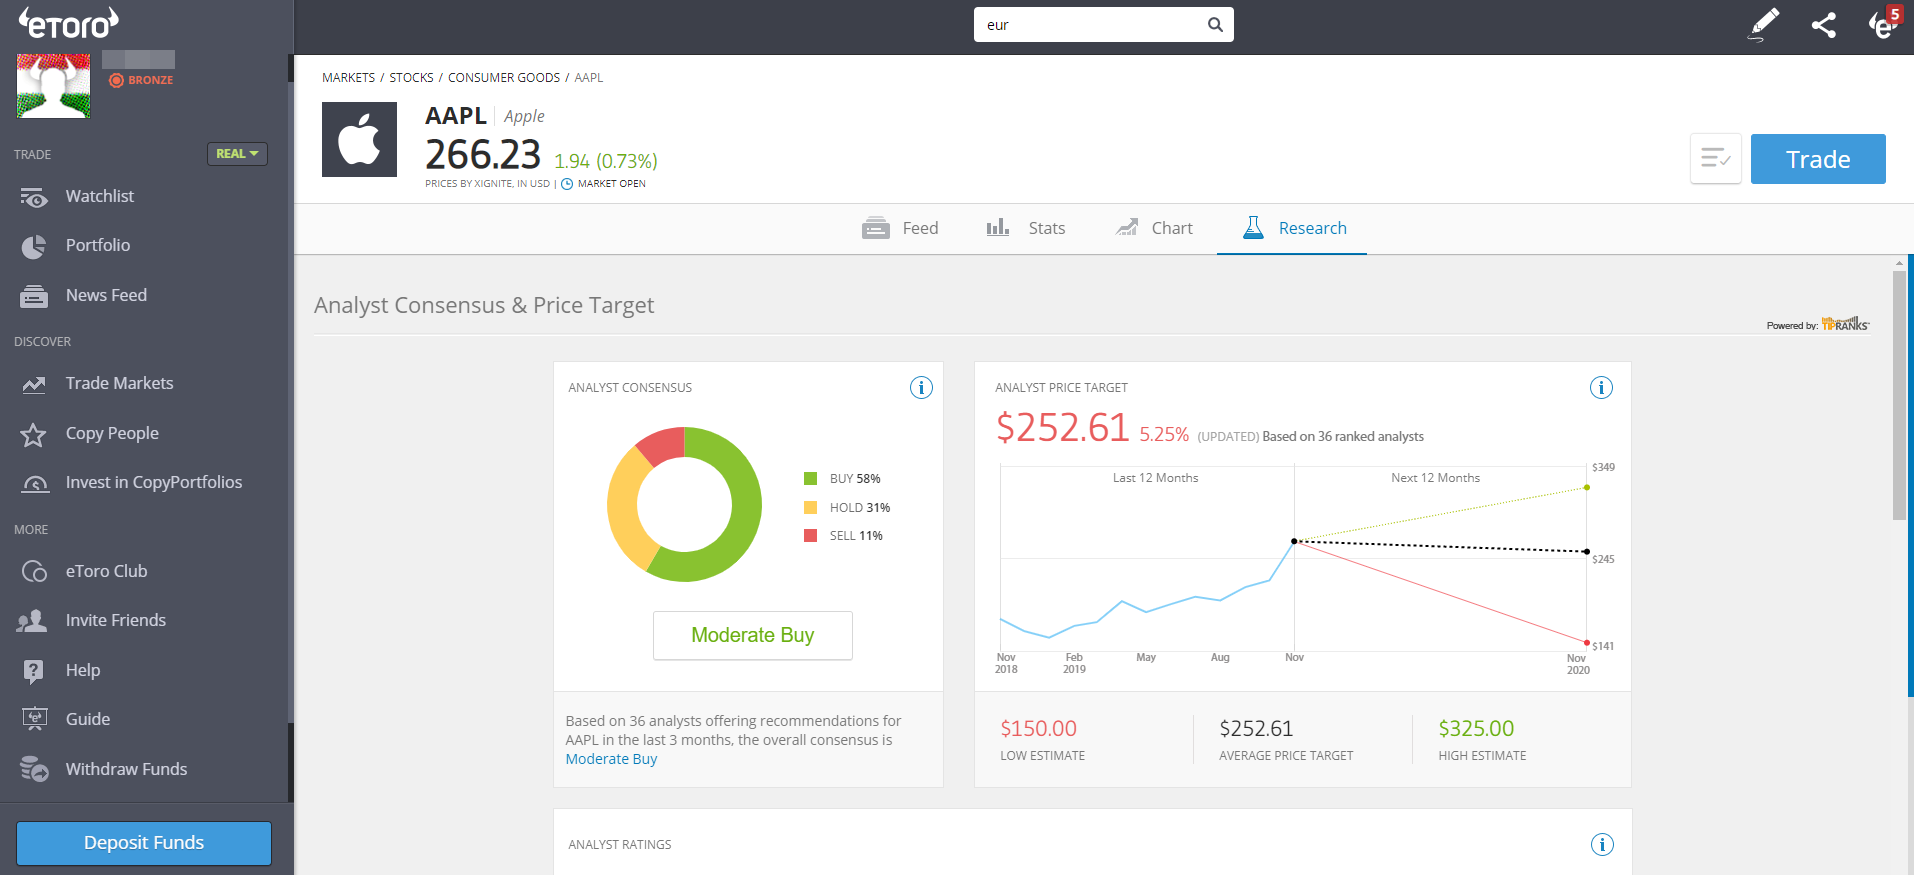Follow the Moderate Buy consensus link

[611, 759]
